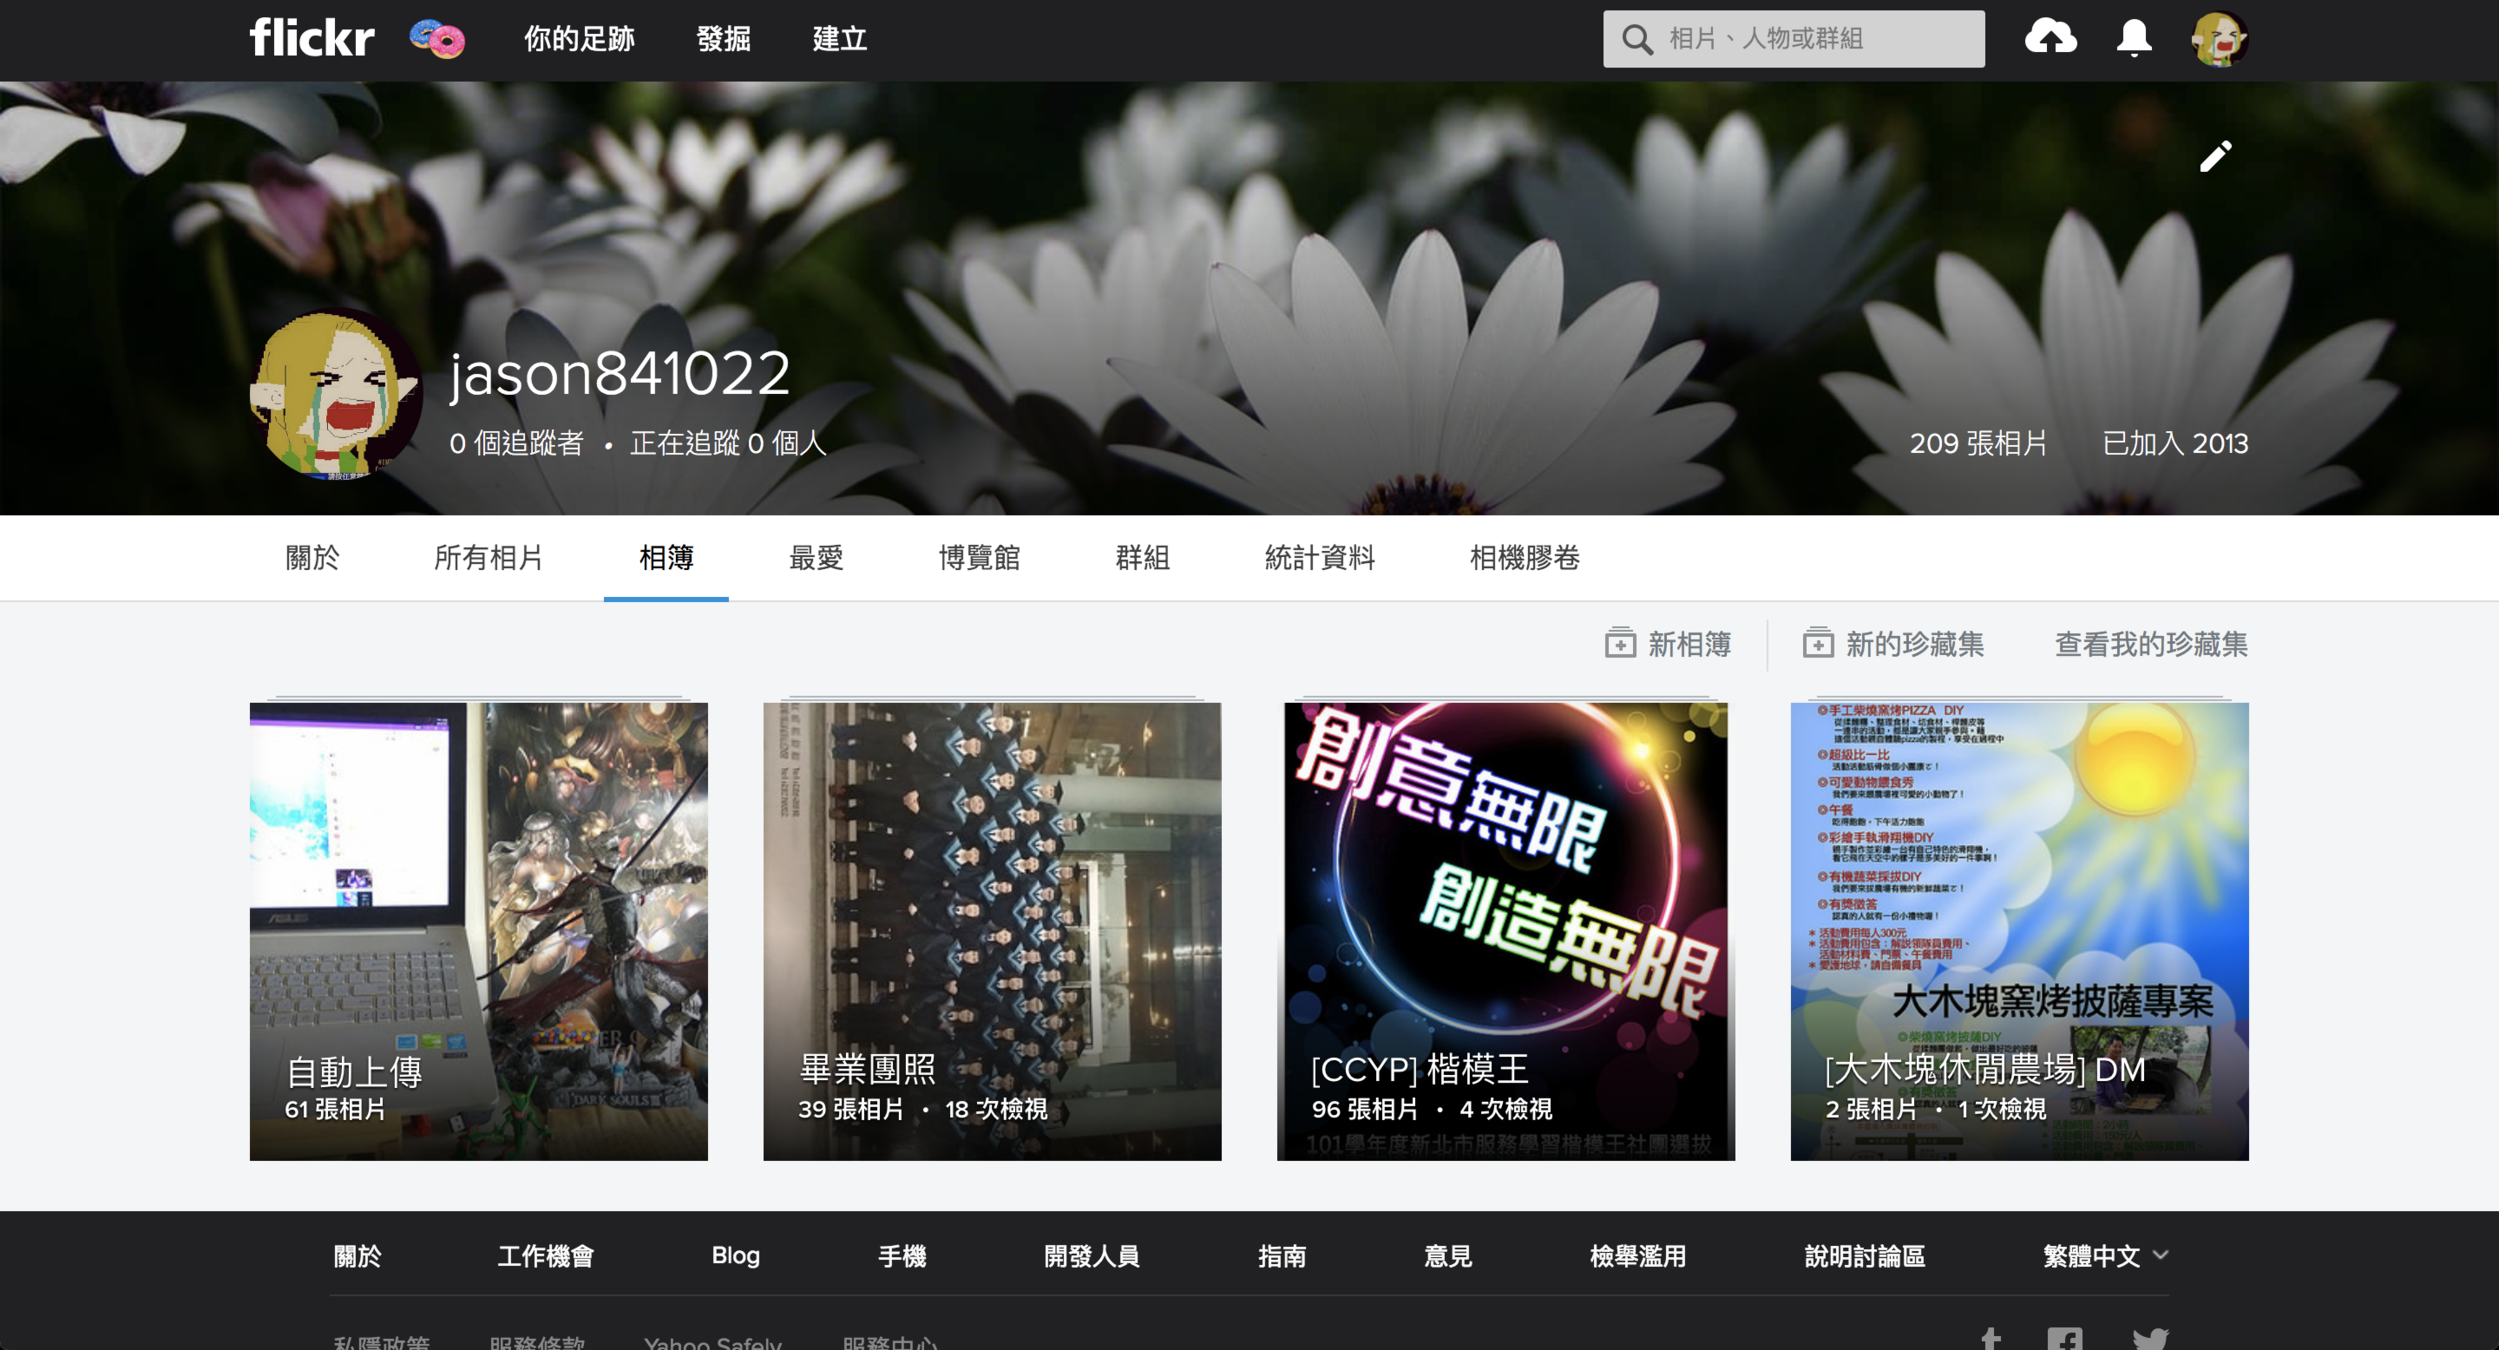Click the pencil edit cover icon
The width and height of the screenshot is (2499, 1350).
tap(2215, 156)
